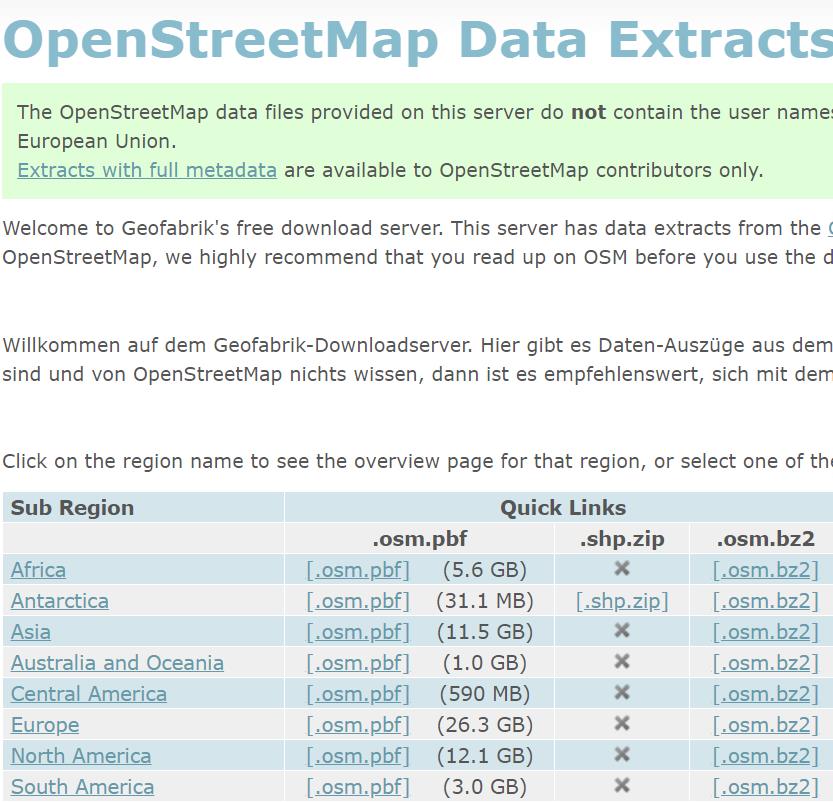Click the (11.5 GB) size for Asia
This screenshot has height=802, width=833.
(x=484, y=632)
